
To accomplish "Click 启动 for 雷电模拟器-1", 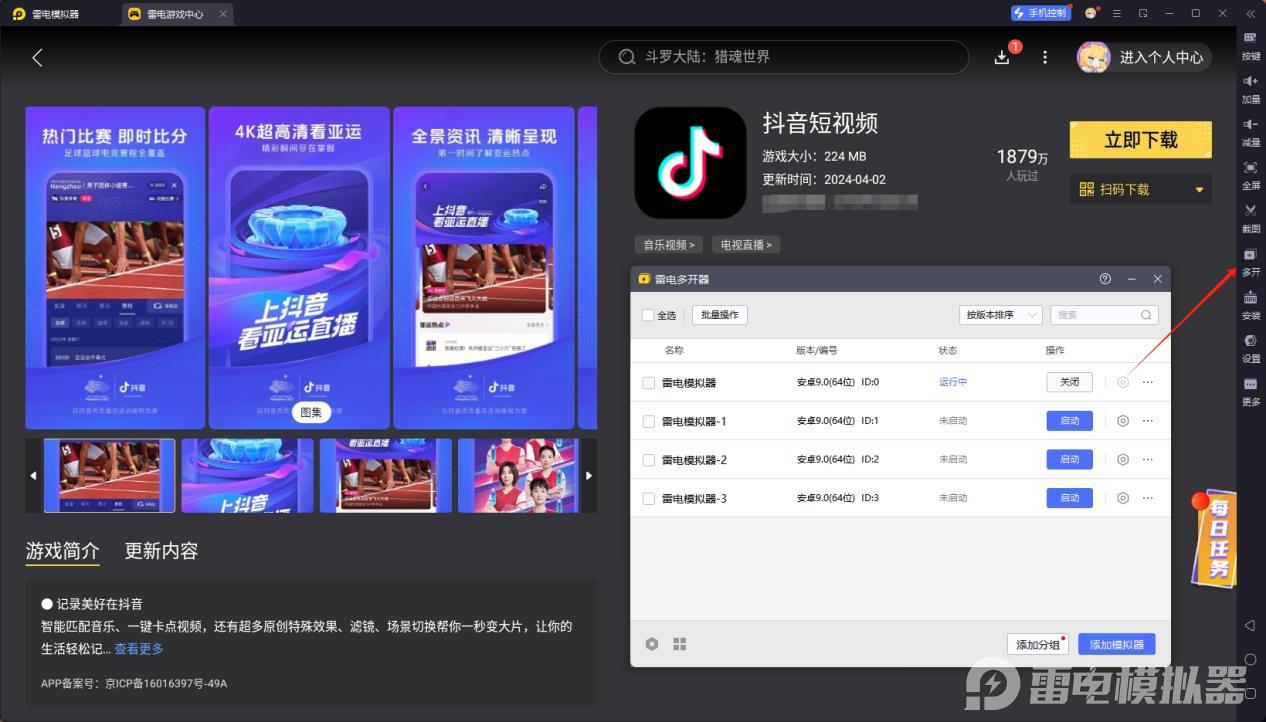I will click(x=1069, y=421).
